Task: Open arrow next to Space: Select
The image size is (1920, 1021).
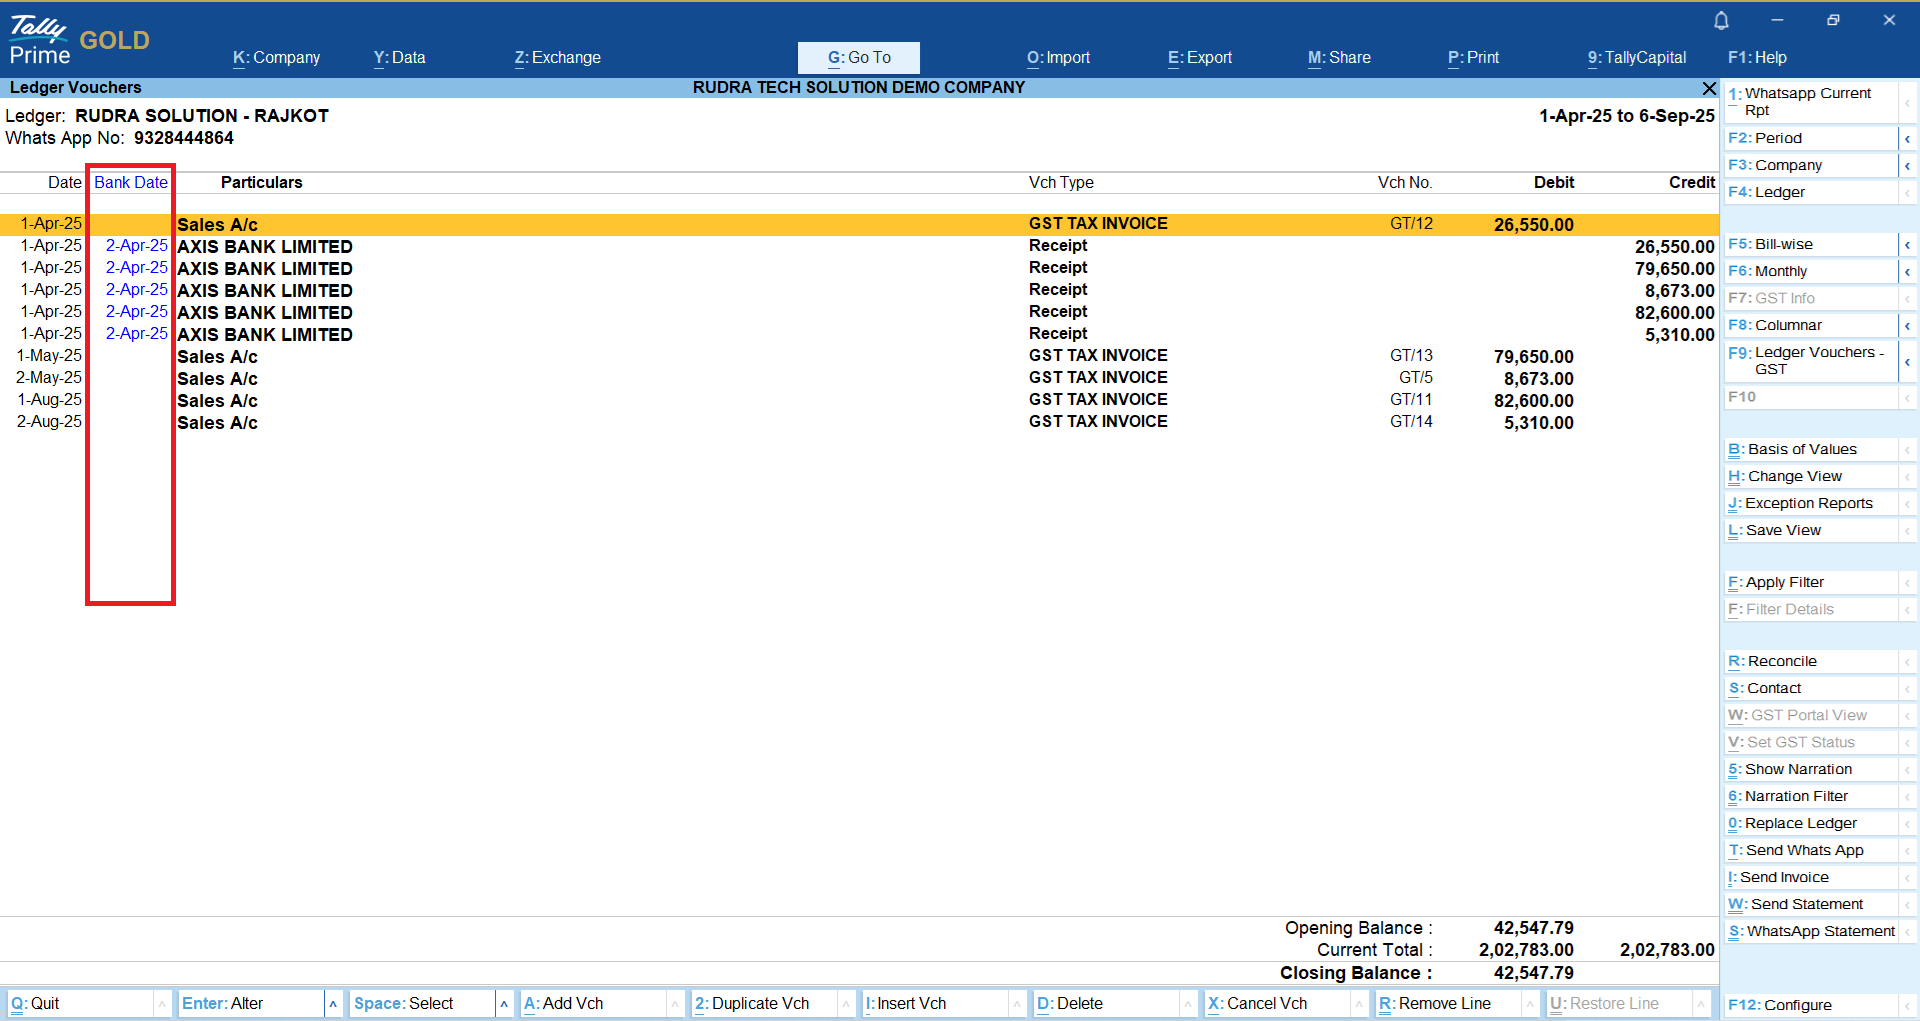Action: tap(504, 1003)
